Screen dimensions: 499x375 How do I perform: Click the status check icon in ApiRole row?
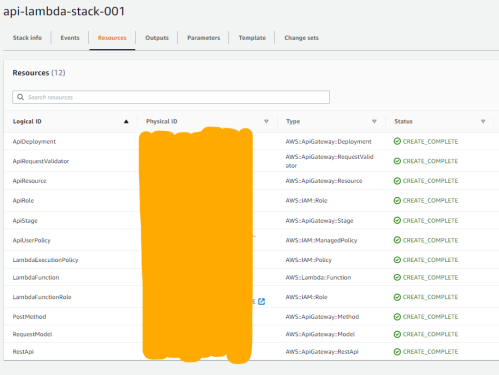point(397,200)
